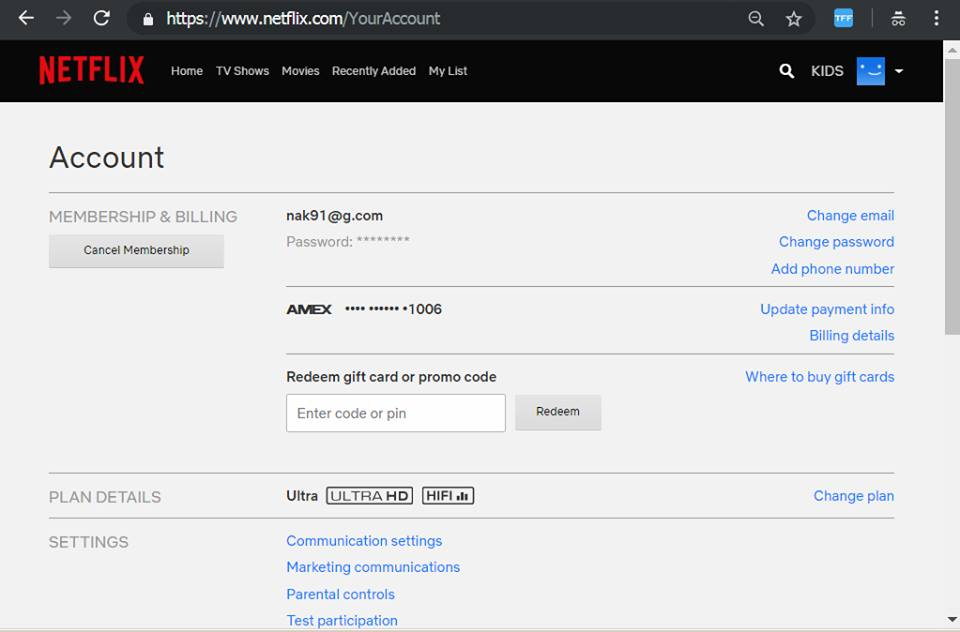Click the vertical scrollbar thumb
The height and width of the screenshot is (632, 960).
tap(952, 196)
